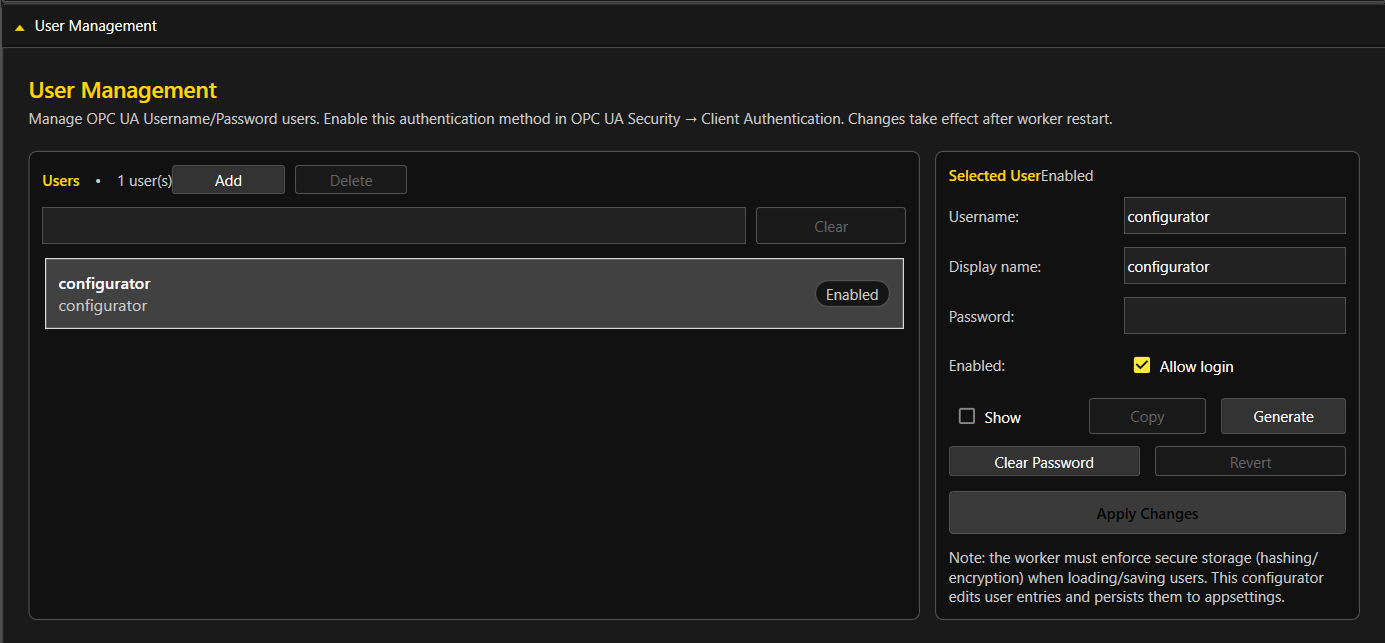Uncheck the Allow login checkbox
Image resolution: width=1385 pixels, height=643 pixels.
point(1142,366)
